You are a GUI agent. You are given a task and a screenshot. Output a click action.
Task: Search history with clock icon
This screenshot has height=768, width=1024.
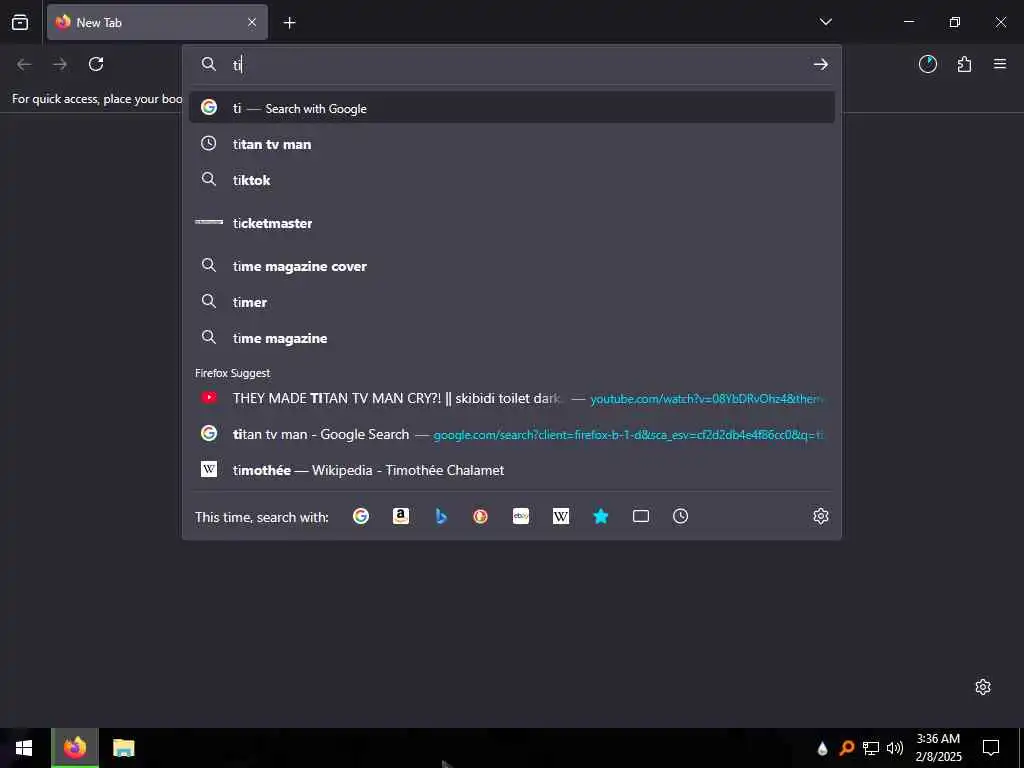pyautogui.click(x=680, y=517)
